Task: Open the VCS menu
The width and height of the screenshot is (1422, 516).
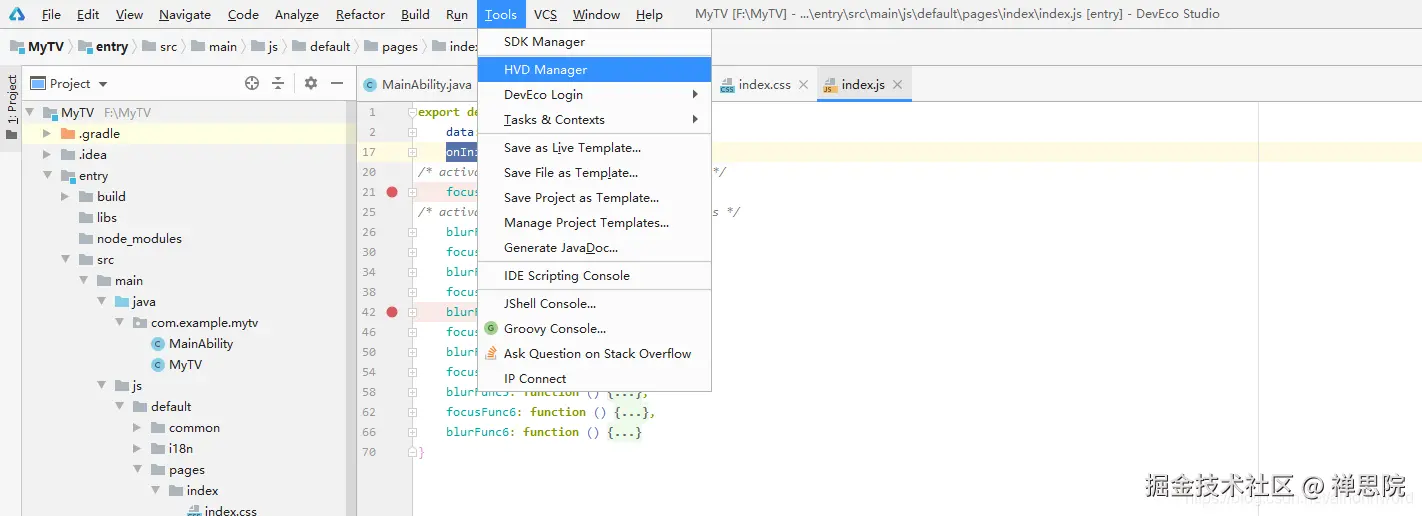Action: (545, 15)
